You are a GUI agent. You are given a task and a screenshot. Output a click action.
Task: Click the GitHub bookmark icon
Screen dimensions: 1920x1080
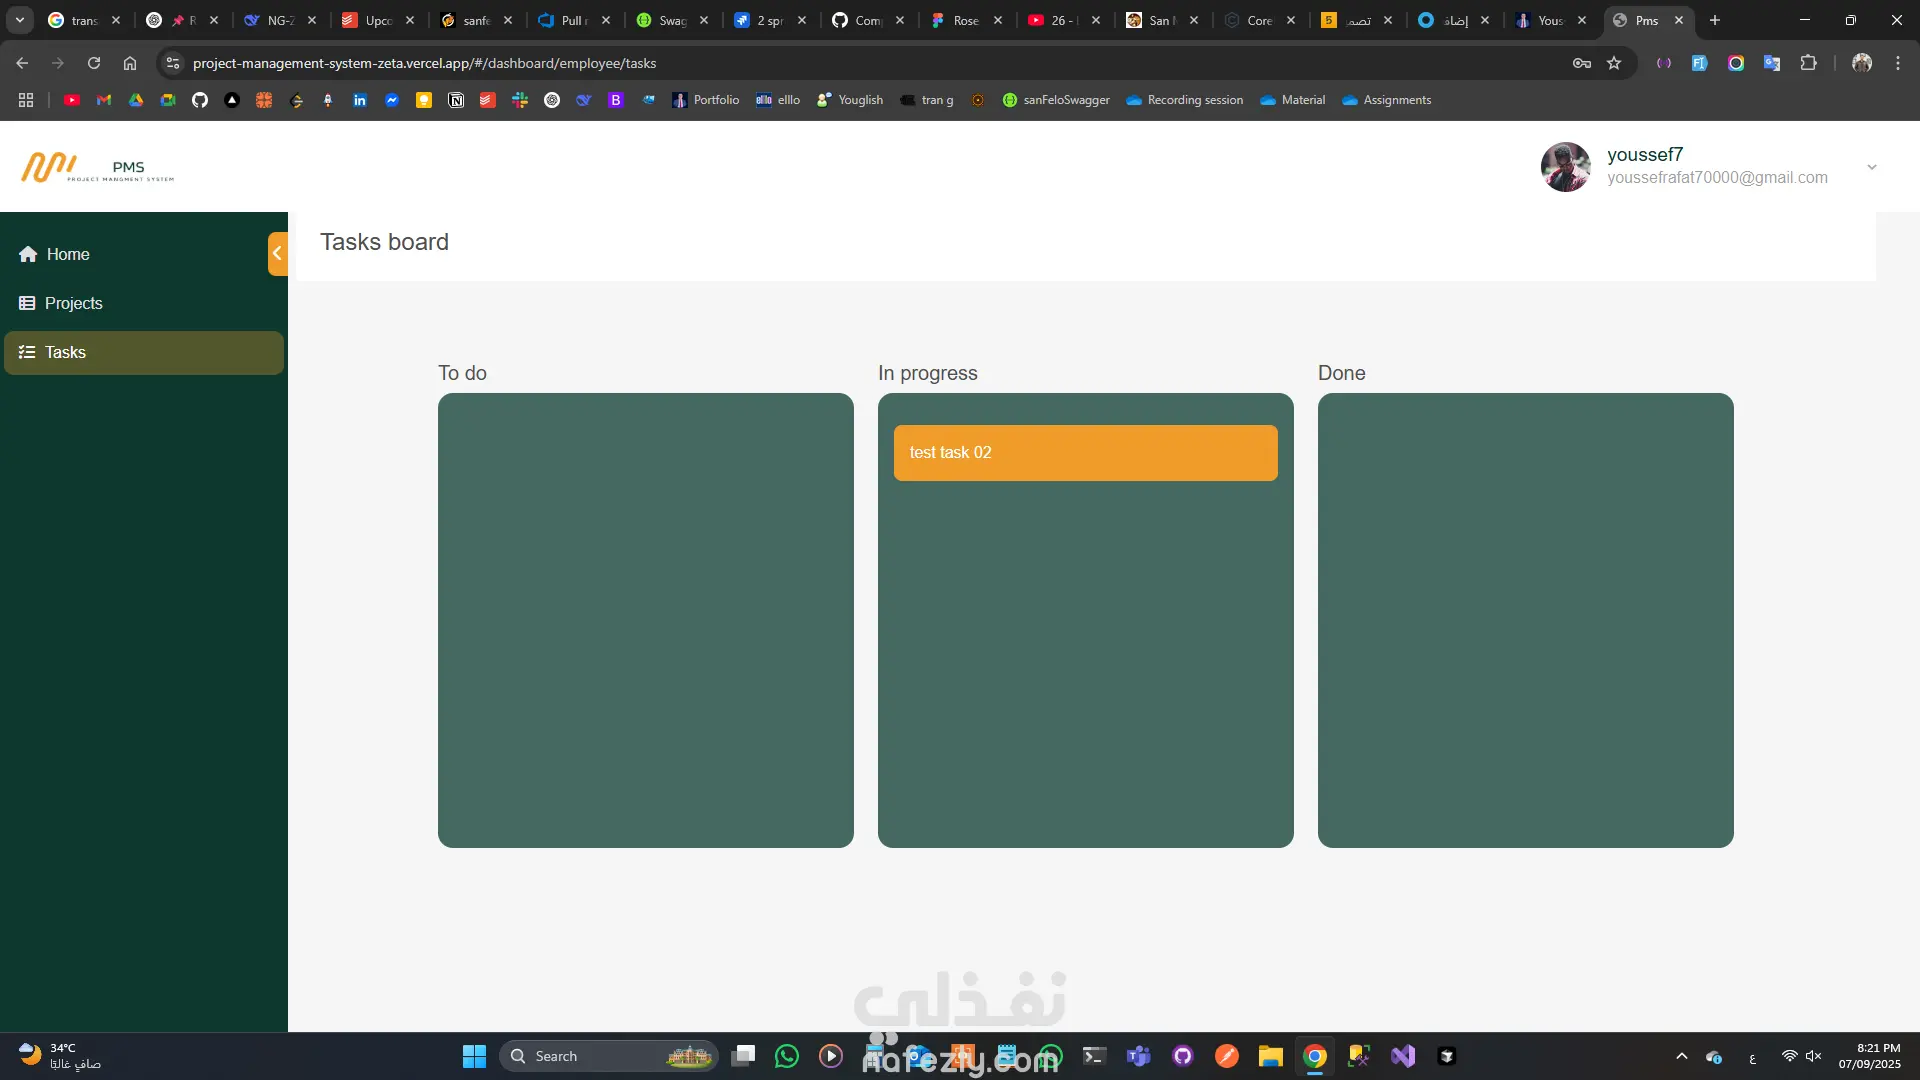click(x=200, y=100)
